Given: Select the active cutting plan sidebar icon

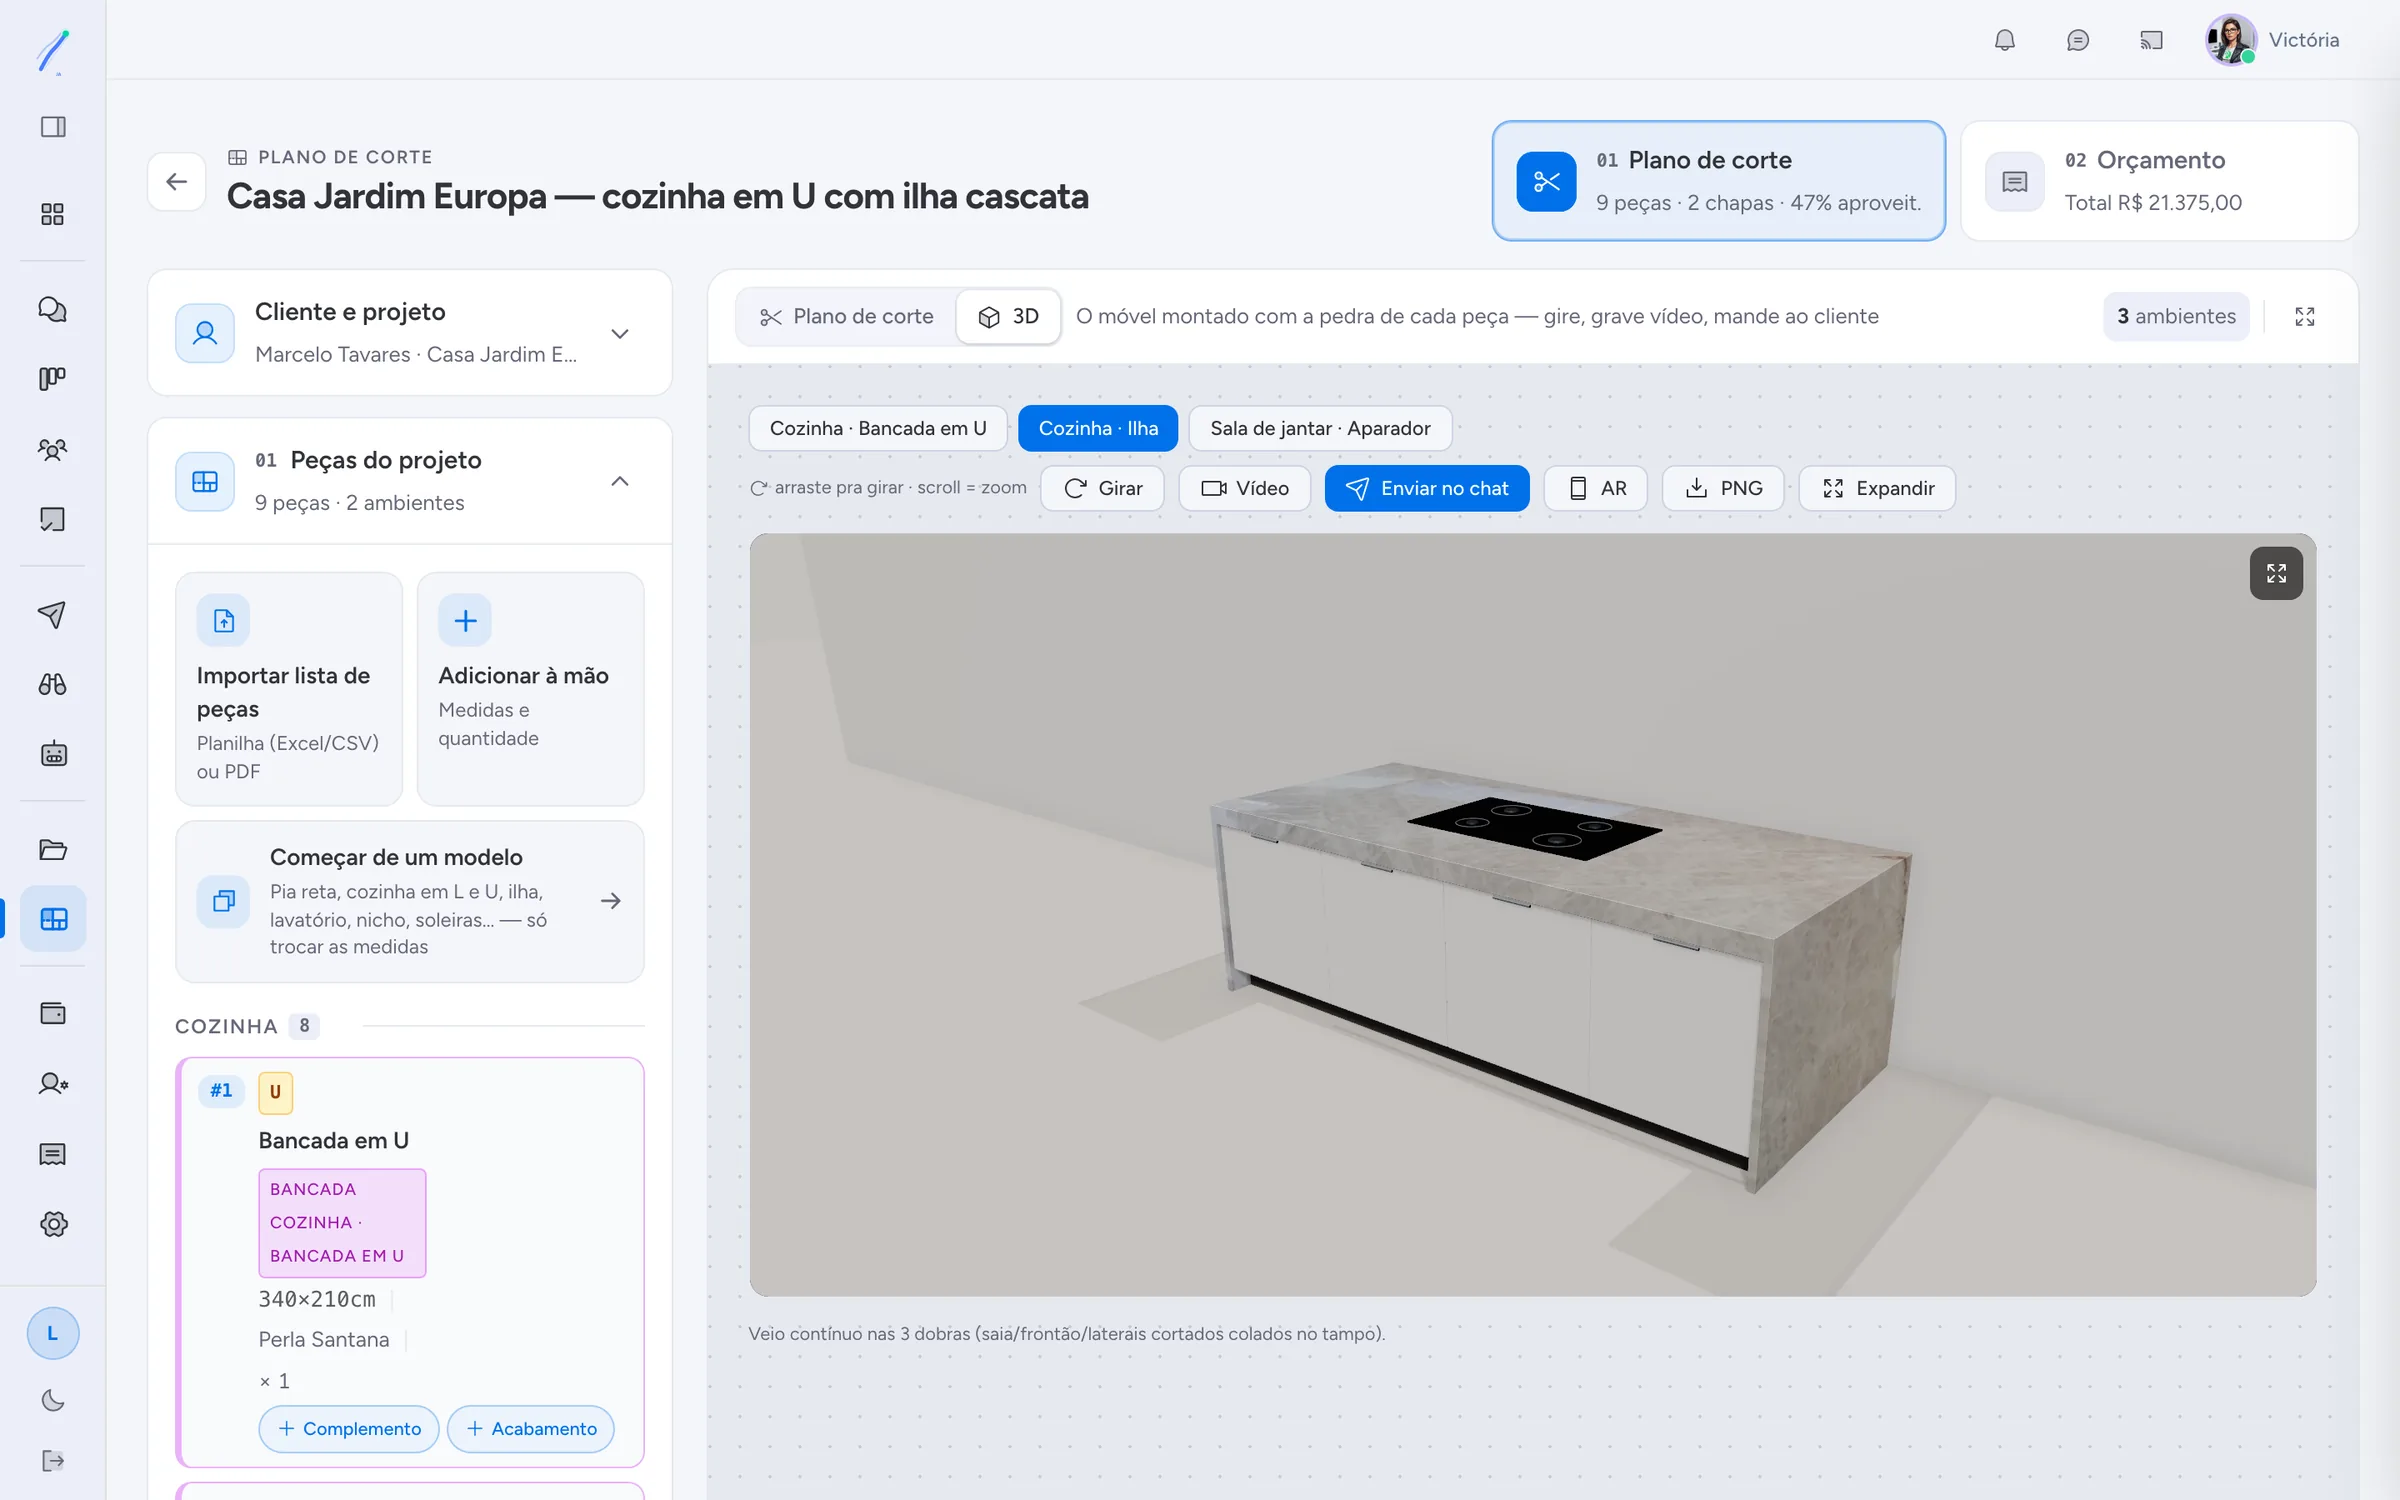Looking at the screenshot, I should [x=53, y=919].
